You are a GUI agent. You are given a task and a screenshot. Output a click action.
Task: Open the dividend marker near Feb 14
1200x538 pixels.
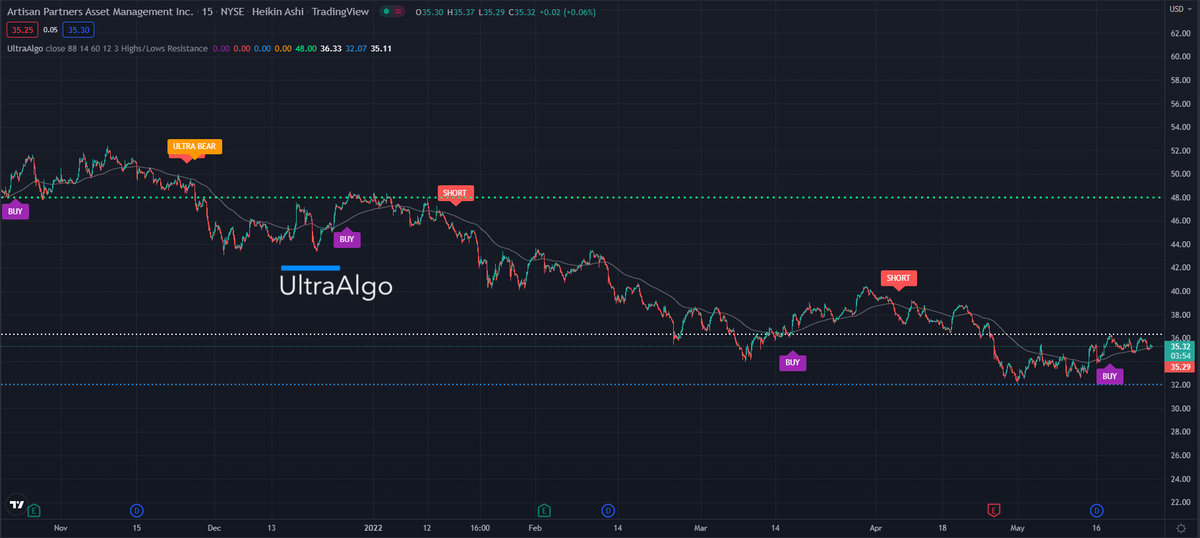pos(607,510)
